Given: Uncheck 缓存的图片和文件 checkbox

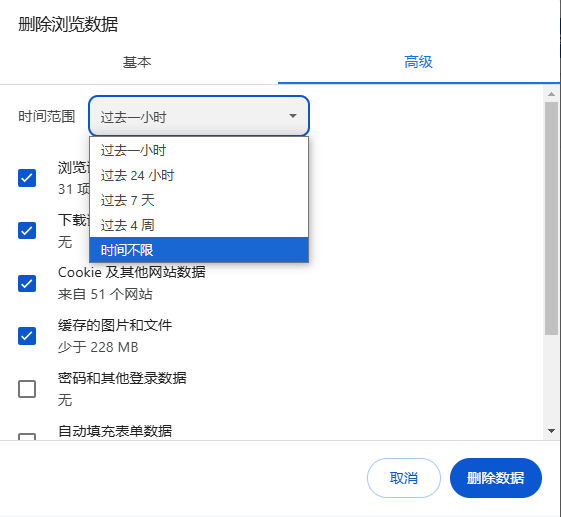Looking at the screenshot, I should (x=27, y=336).
